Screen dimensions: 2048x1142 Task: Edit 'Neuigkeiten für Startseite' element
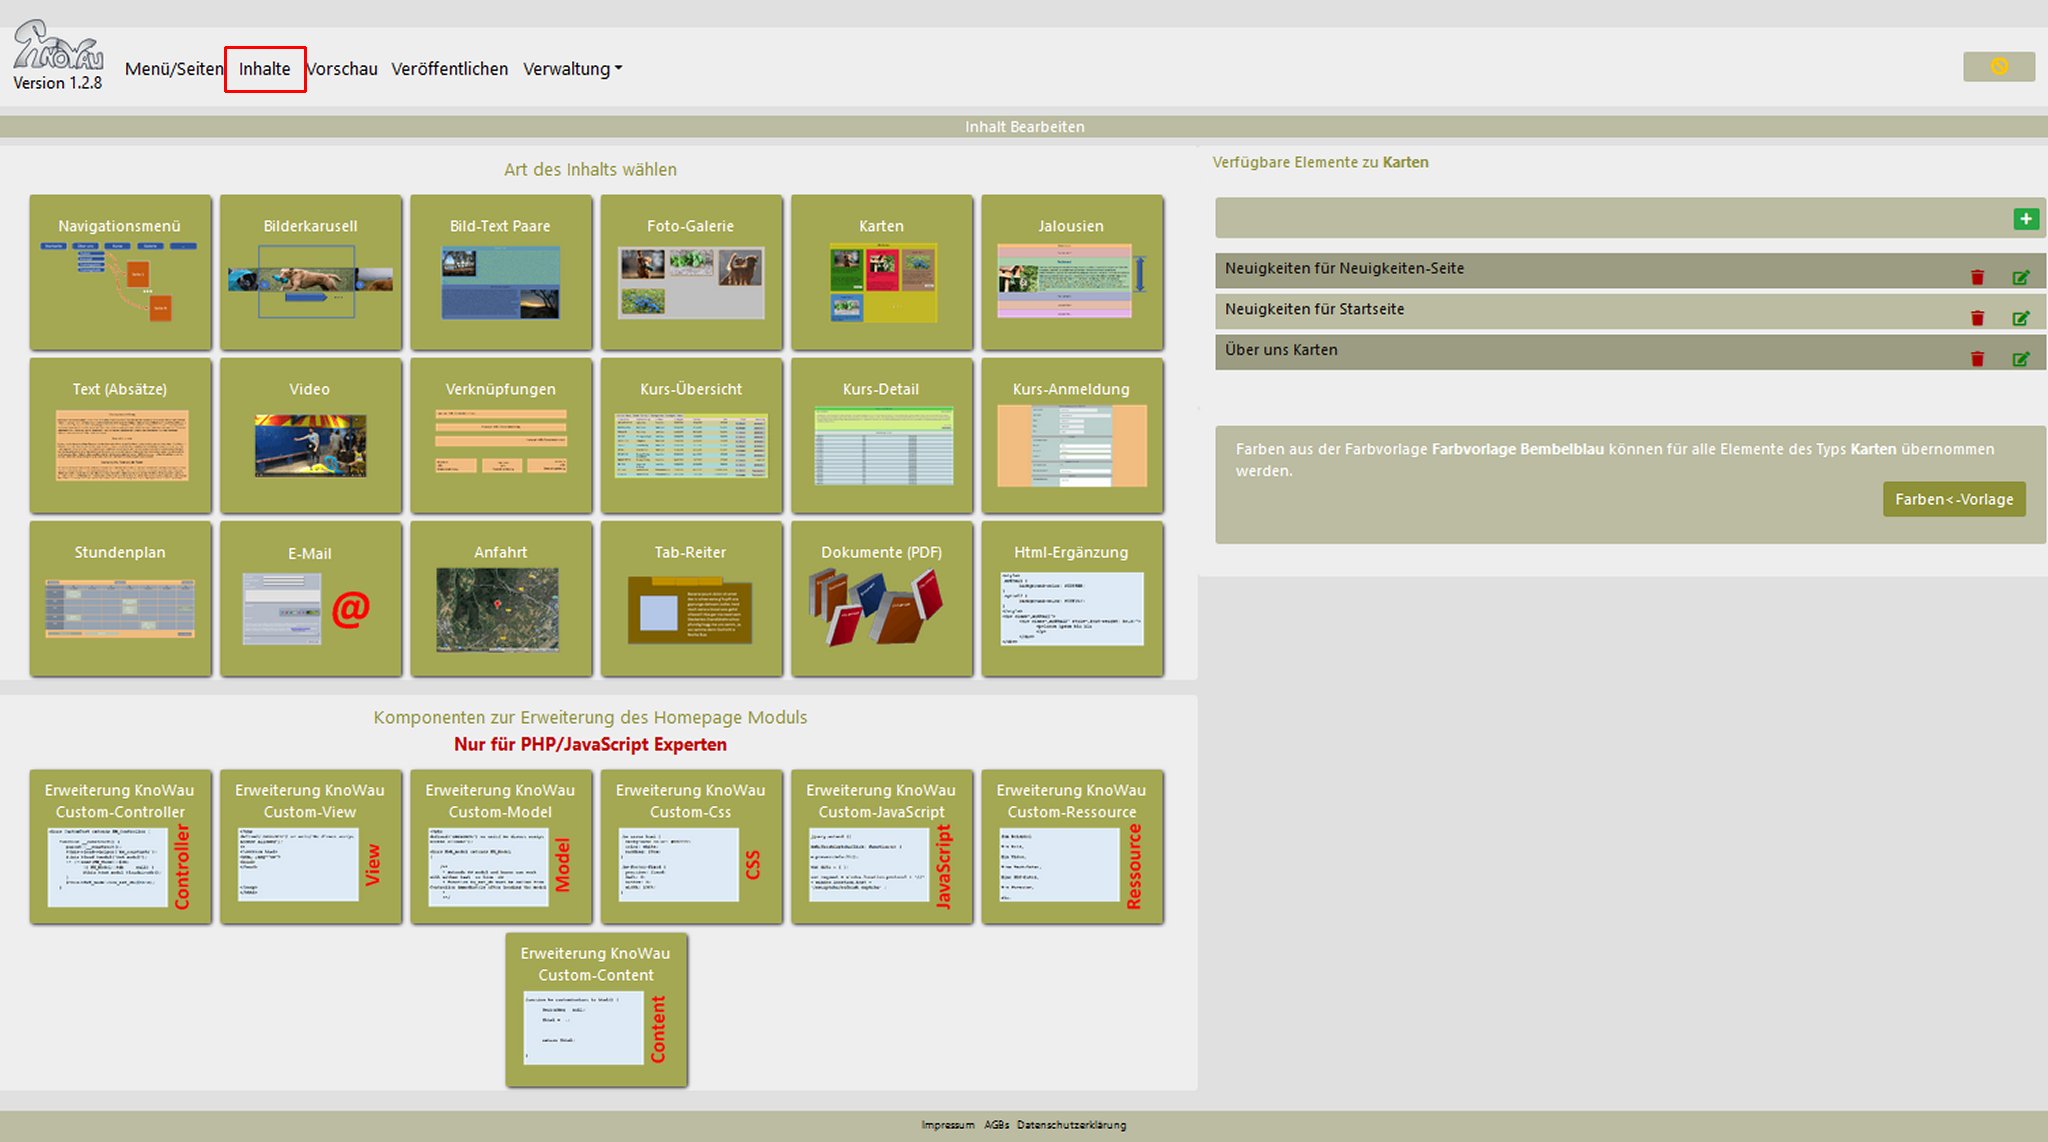pyautogui.click(x=2020, y=318)
